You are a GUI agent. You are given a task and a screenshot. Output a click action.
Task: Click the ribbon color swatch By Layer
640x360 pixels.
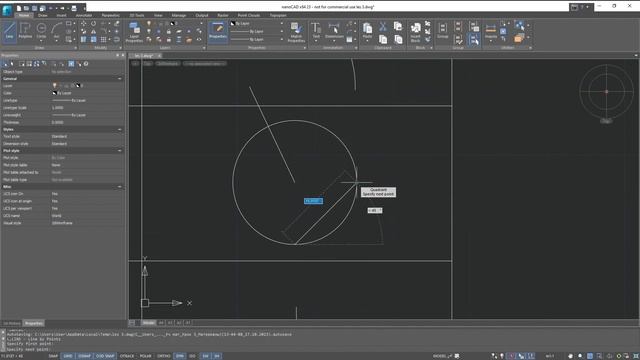pyautogui.click(x=233, y=24)
